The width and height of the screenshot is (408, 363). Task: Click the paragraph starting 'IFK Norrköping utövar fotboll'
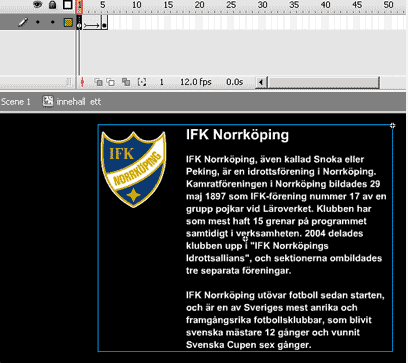pos(285,320)
